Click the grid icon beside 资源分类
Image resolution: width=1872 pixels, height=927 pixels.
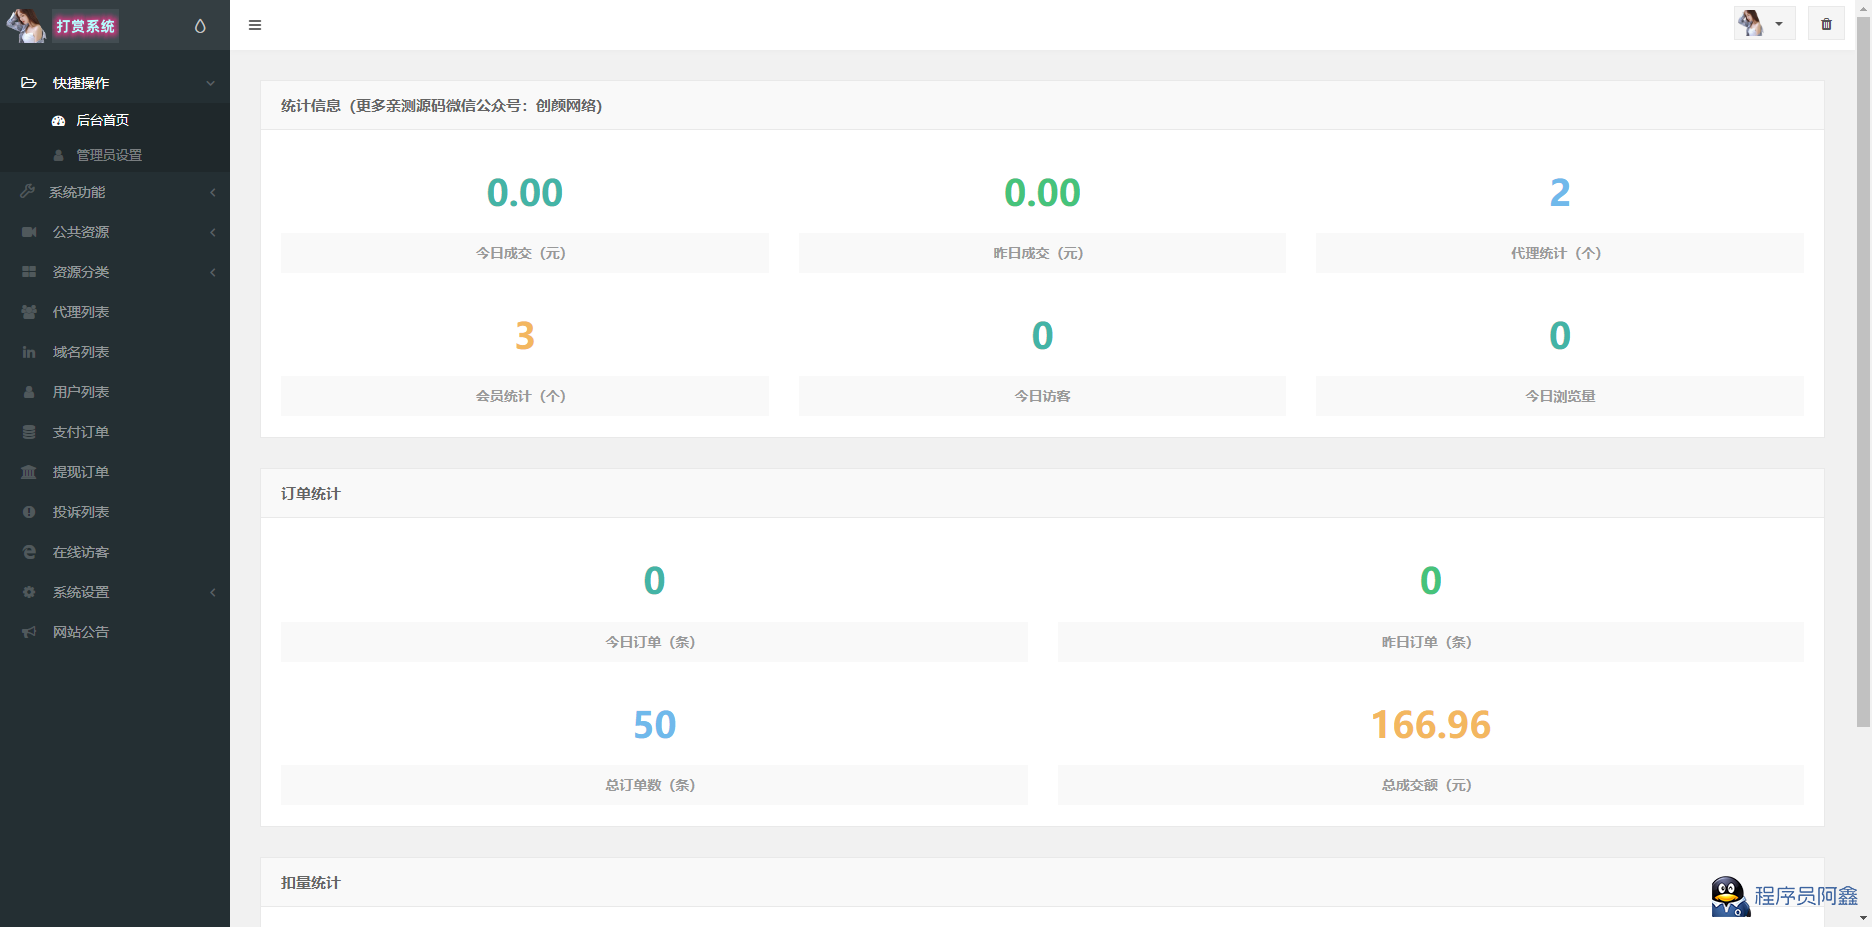(x=29, y=272)
